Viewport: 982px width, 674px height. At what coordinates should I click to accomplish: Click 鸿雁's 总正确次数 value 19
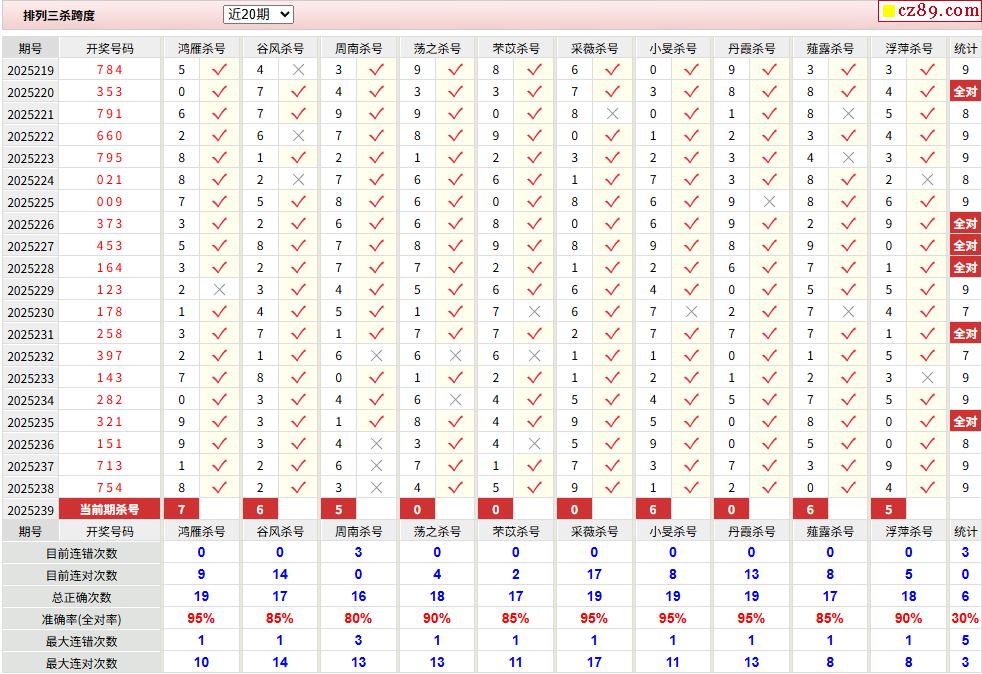click(201, 596)
